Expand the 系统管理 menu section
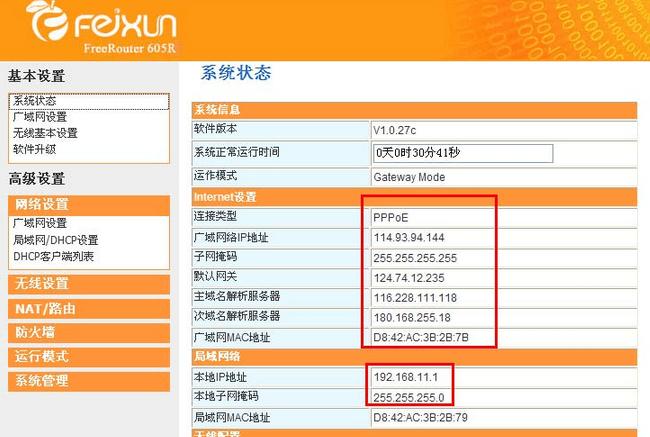This screenshot has height=437, width=650. pos(89,381)
